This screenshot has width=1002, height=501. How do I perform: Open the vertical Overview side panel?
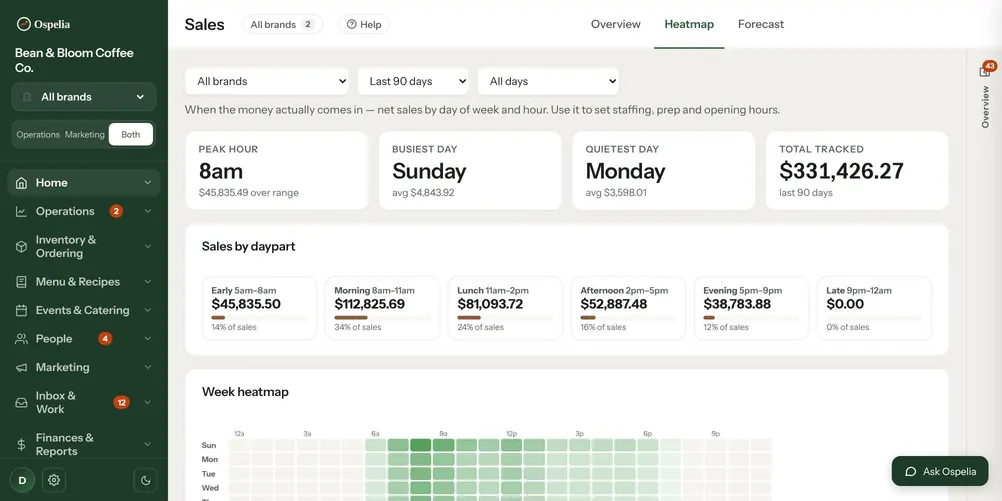tap(985, 107)
